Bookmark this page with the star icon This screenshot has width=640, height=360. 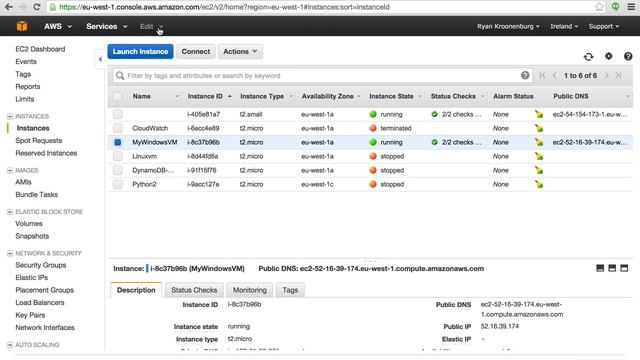(x=599, y=7)
